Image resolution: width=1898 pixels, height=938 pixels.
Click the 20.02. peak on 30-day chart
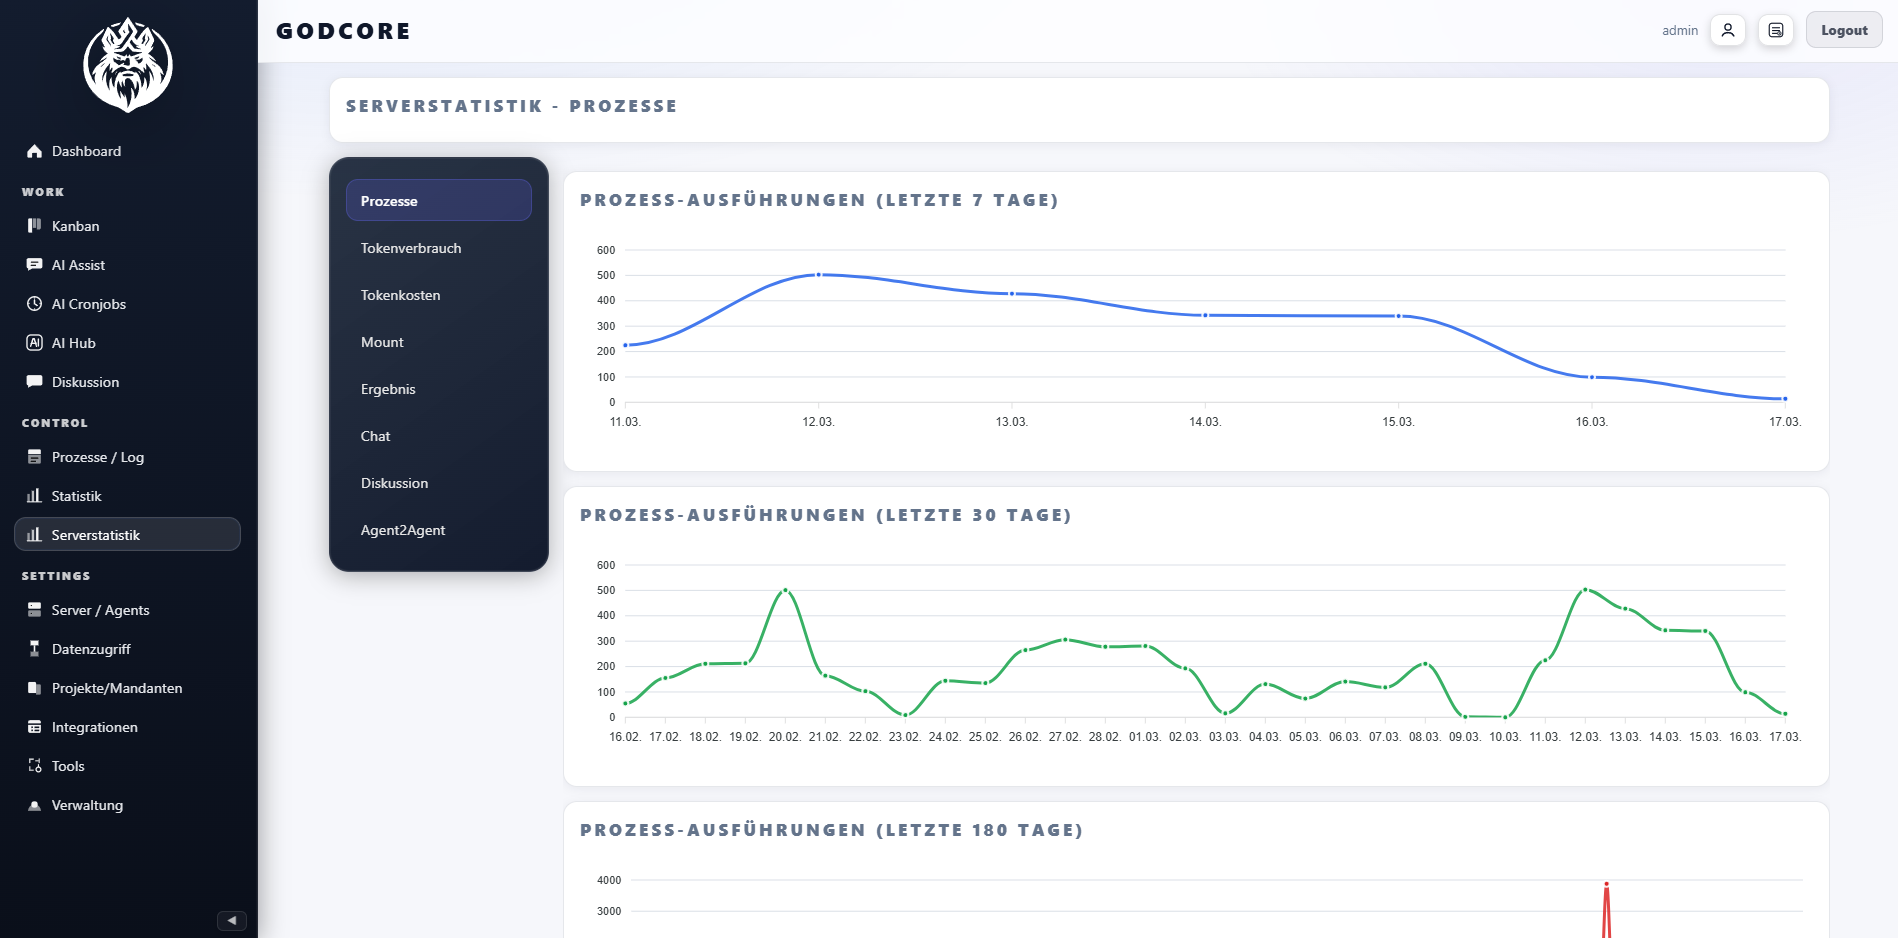(x=785, y=590)
